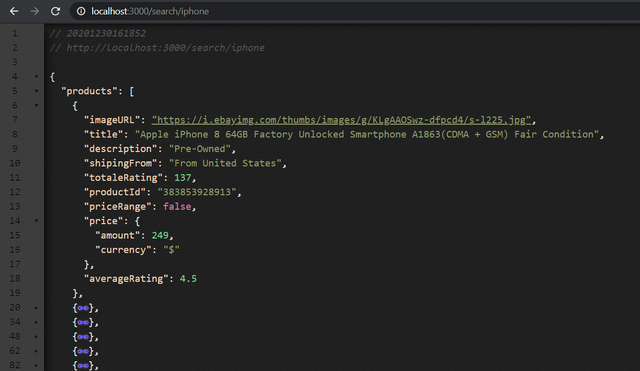Click the ellipsis placeholder on line 34
The width and height of the screenshot is (640, 371).
coord(83,322)
